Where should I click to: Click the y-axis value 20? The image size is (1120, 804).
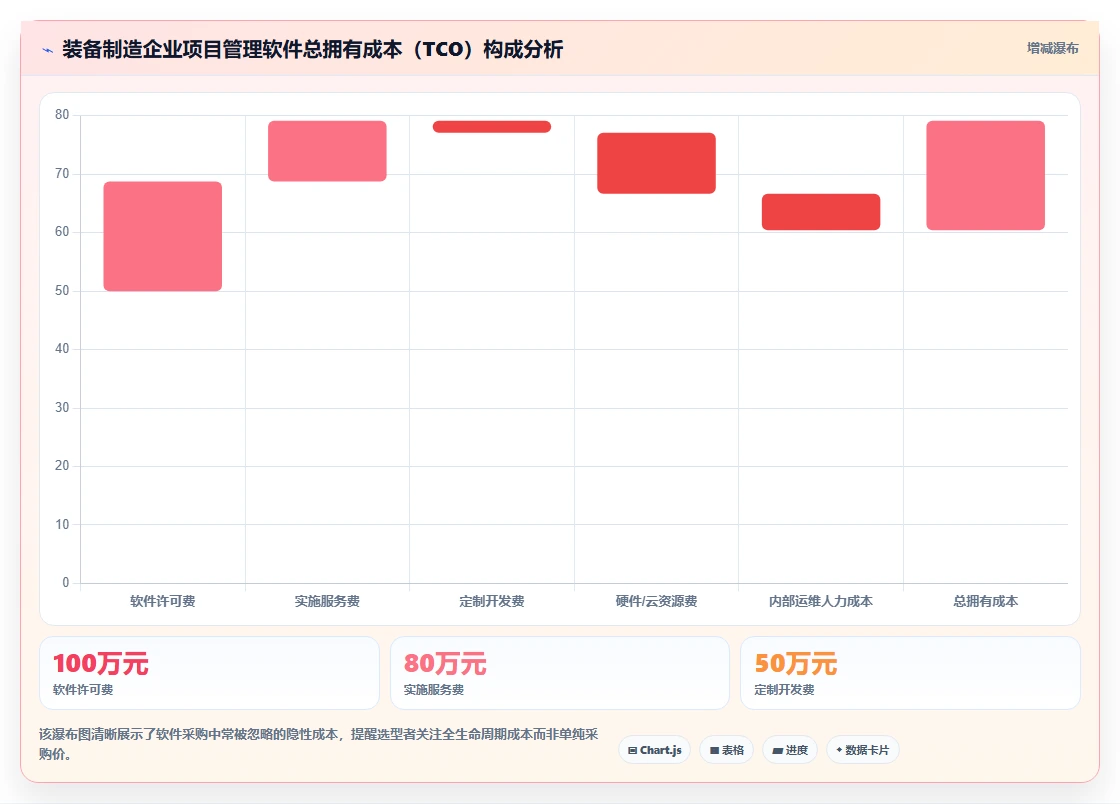(x=62, y=466)
